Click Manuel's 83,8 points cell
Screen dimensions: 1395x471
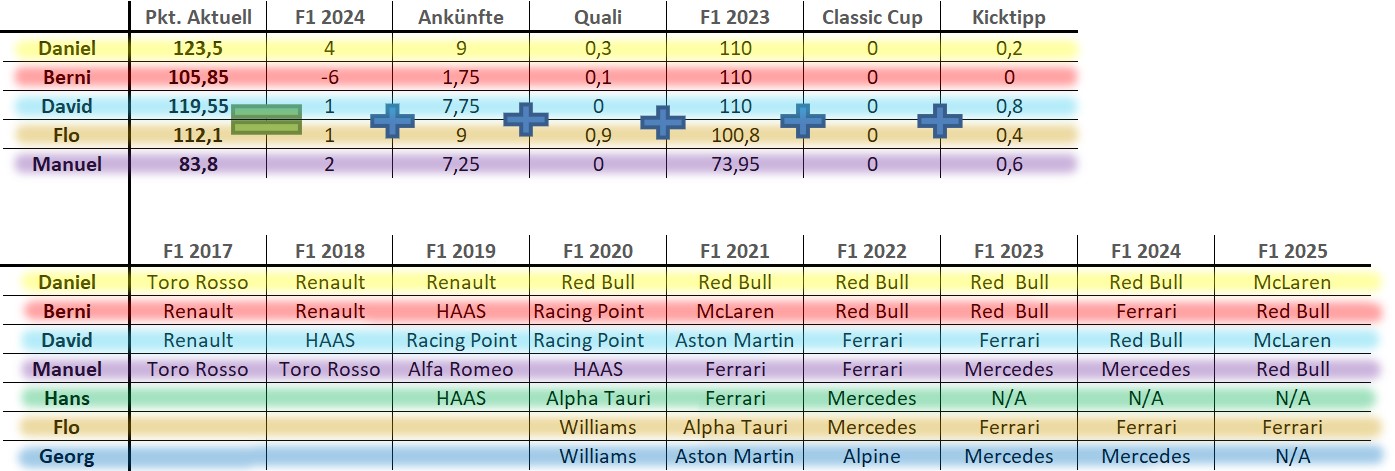pos(198,164)
